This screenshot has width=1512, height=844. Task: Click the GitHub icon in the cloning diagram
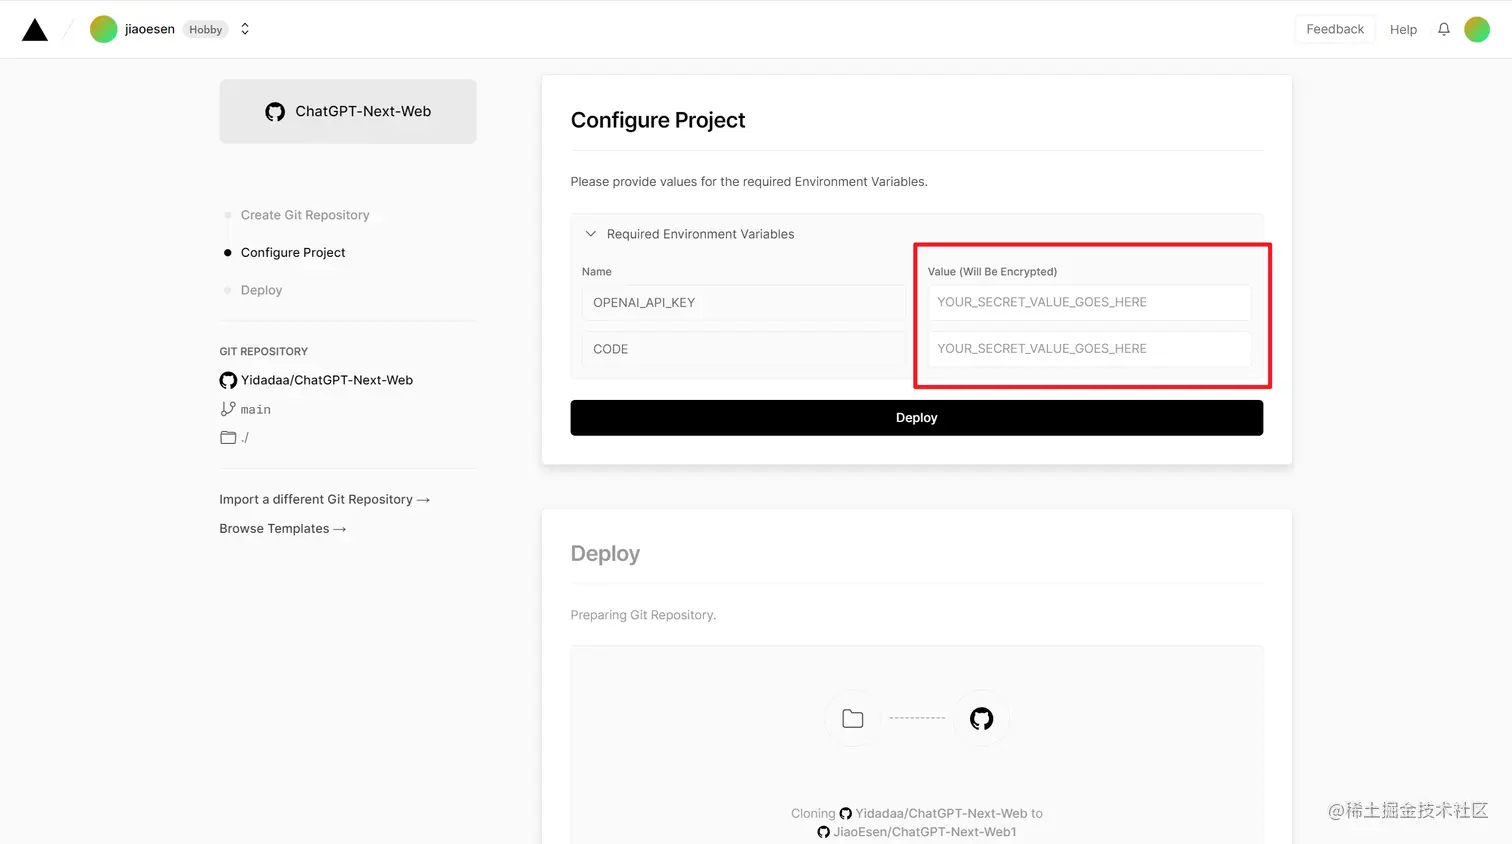982,718
